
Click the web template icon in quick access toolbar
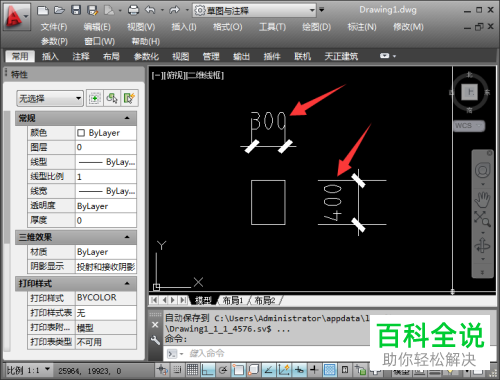point(109,10)
